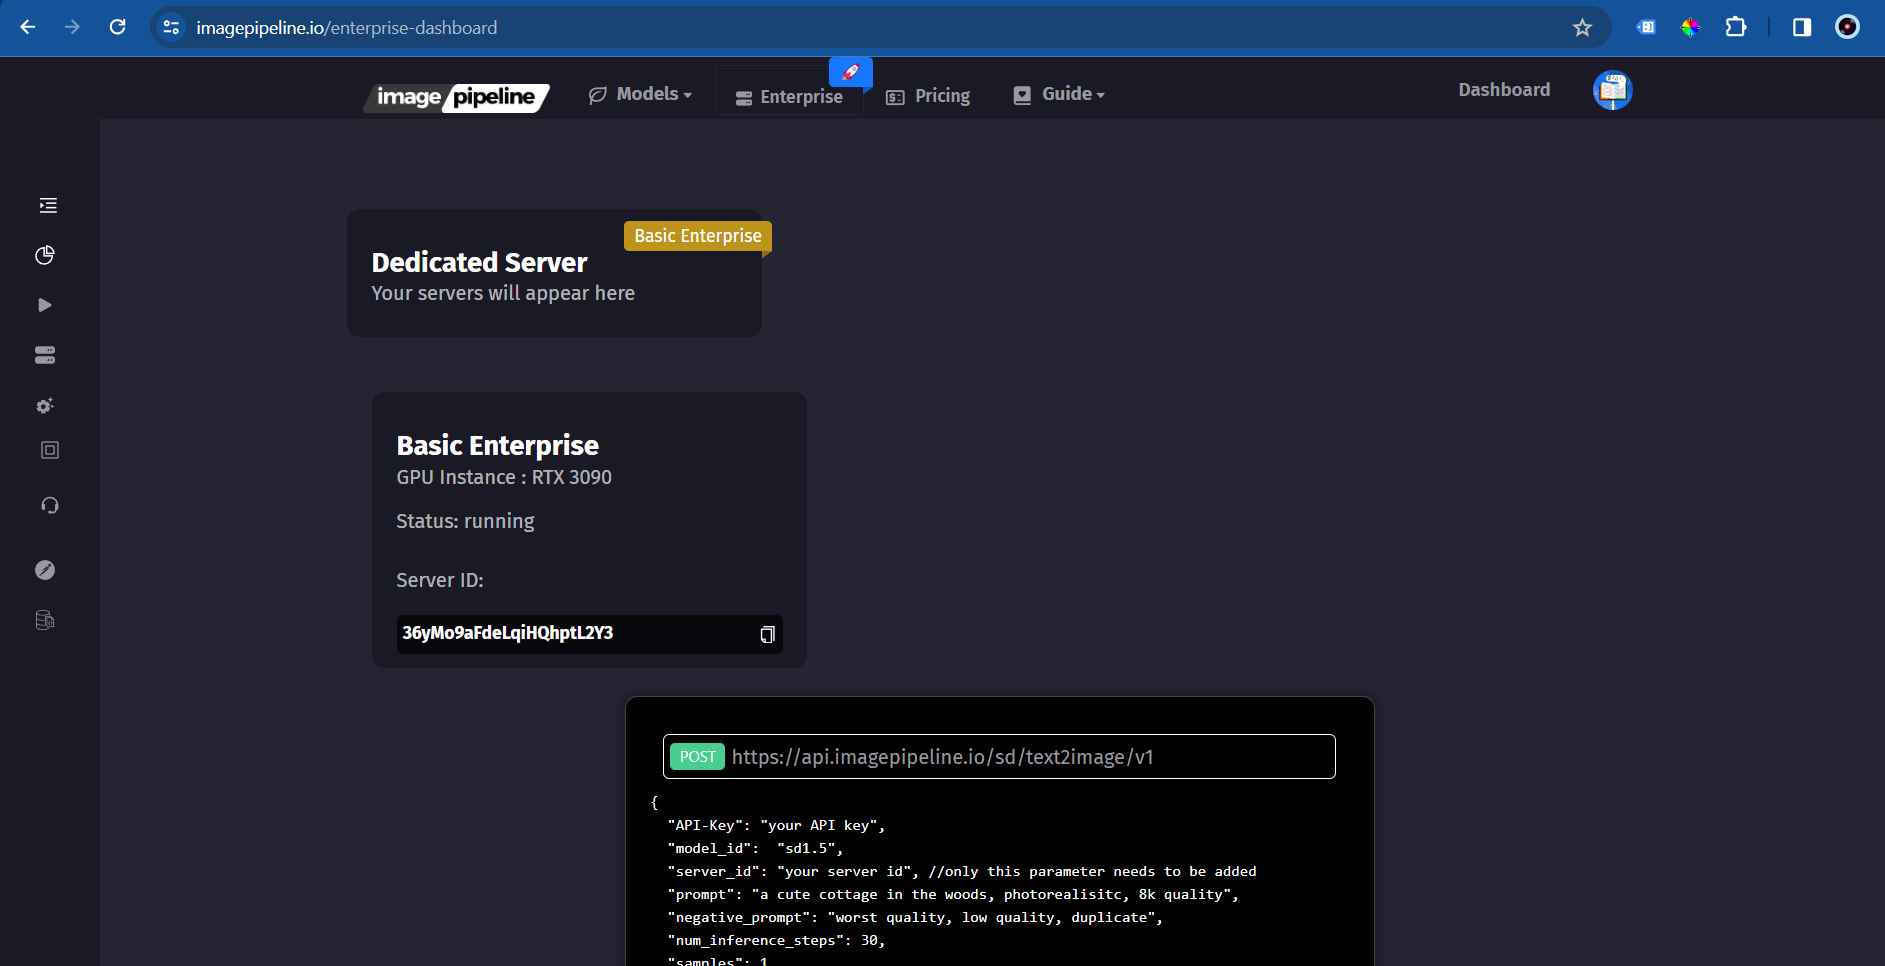This screenshot has width=1885, height=966.
Task: Open the image pipeline home logo
Action: 457,97
